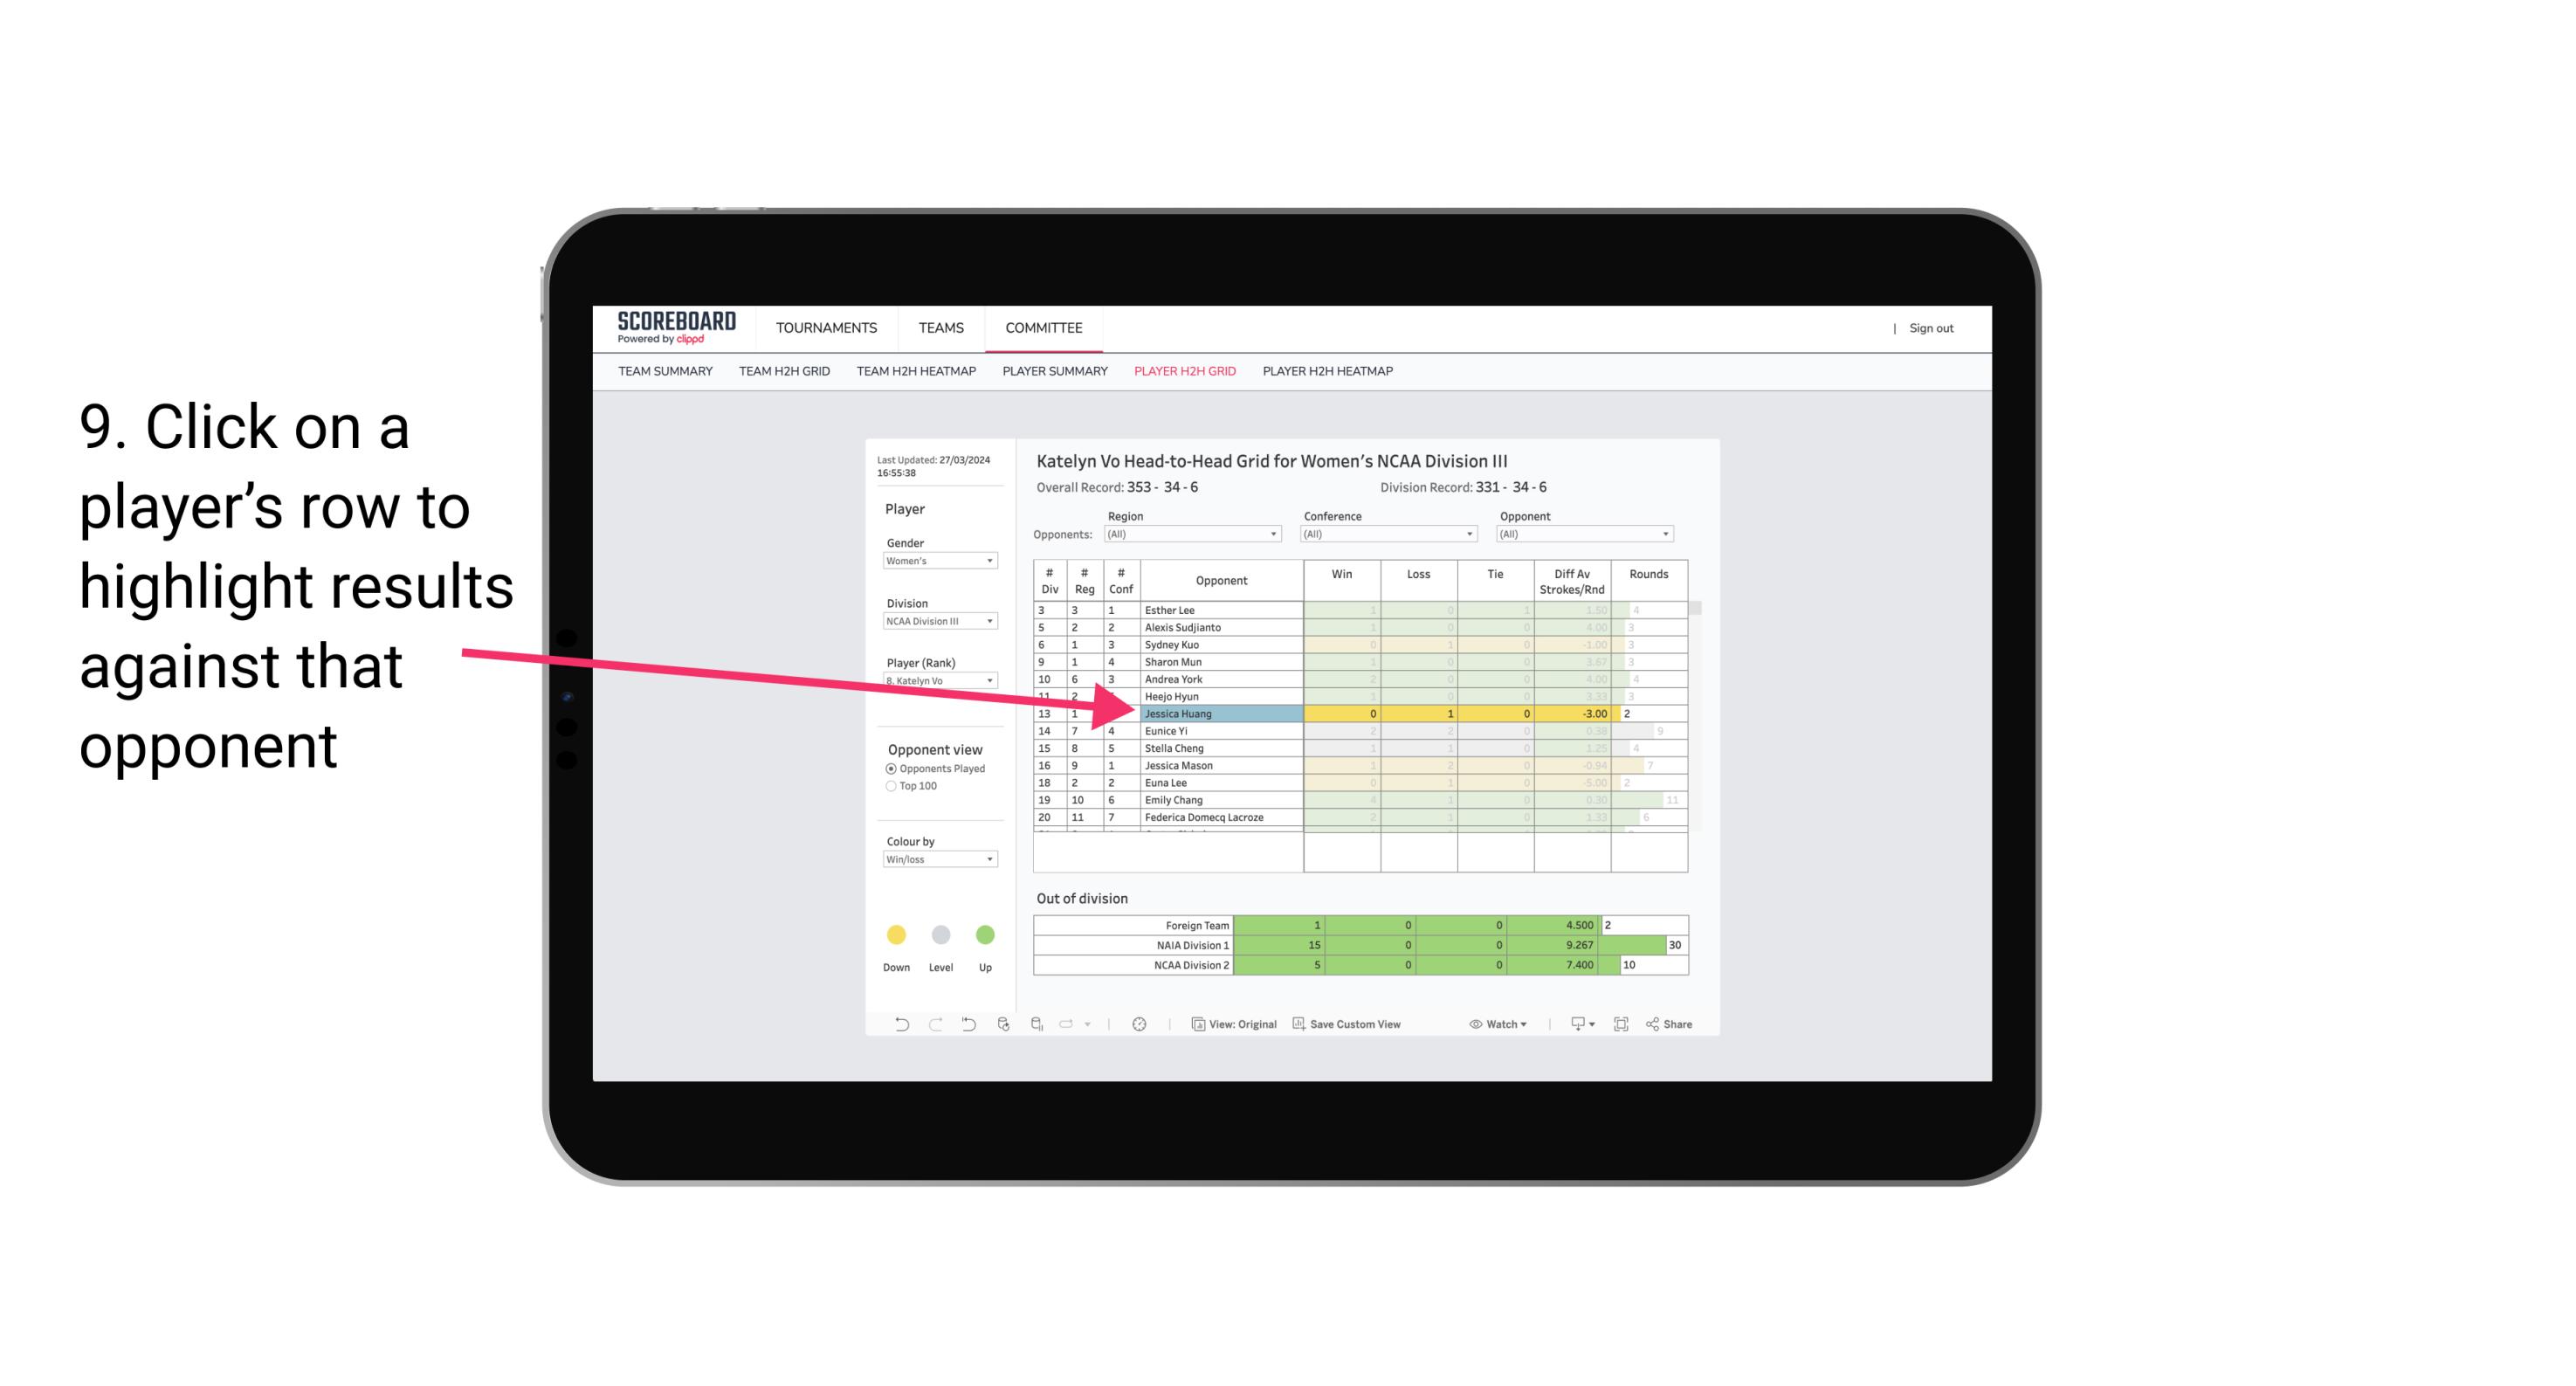This screenshot has height=1386, width=2576.
Task: Click the COMMITTEE menu item
Action: tap(1043, 328)
